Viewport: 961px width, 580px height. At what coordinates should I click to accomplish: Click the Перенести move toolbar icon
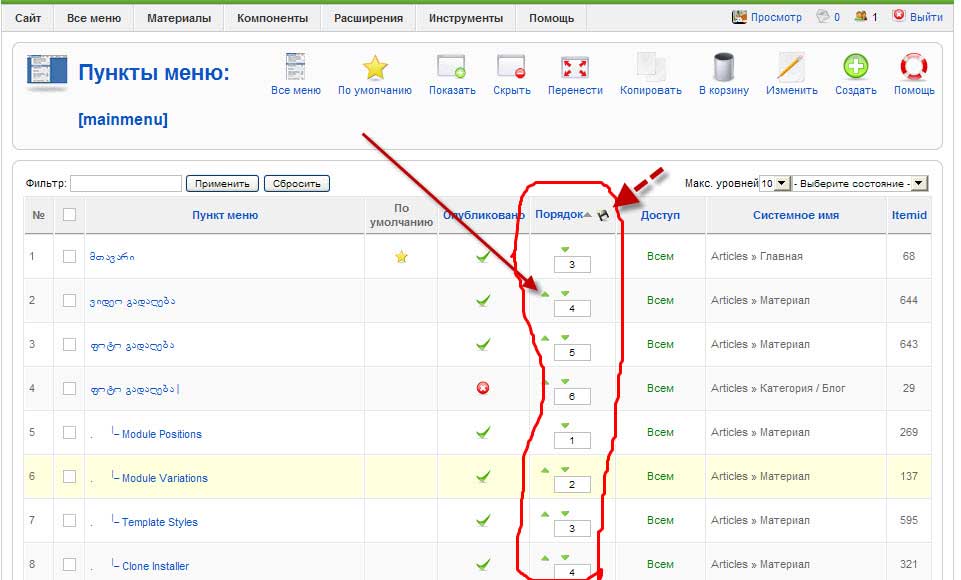pyautogui.click(x=575, y=67)
